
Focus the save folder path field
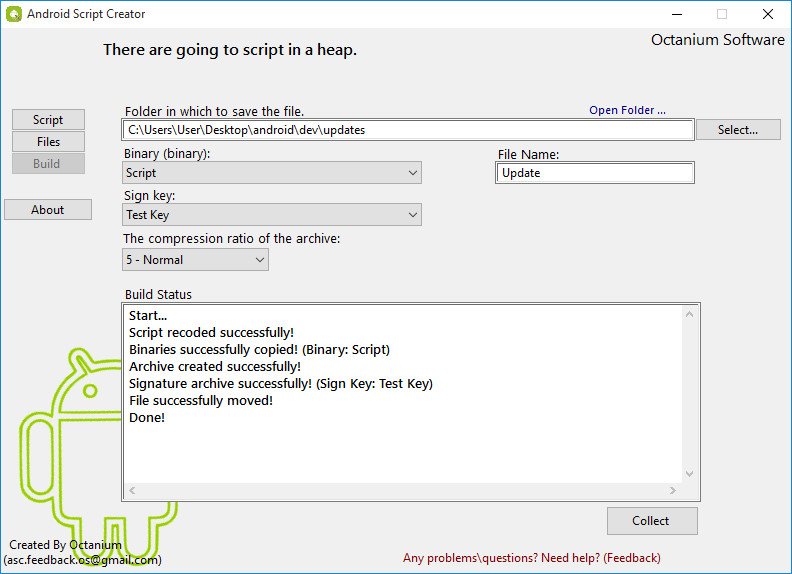(x=408, y=130)
